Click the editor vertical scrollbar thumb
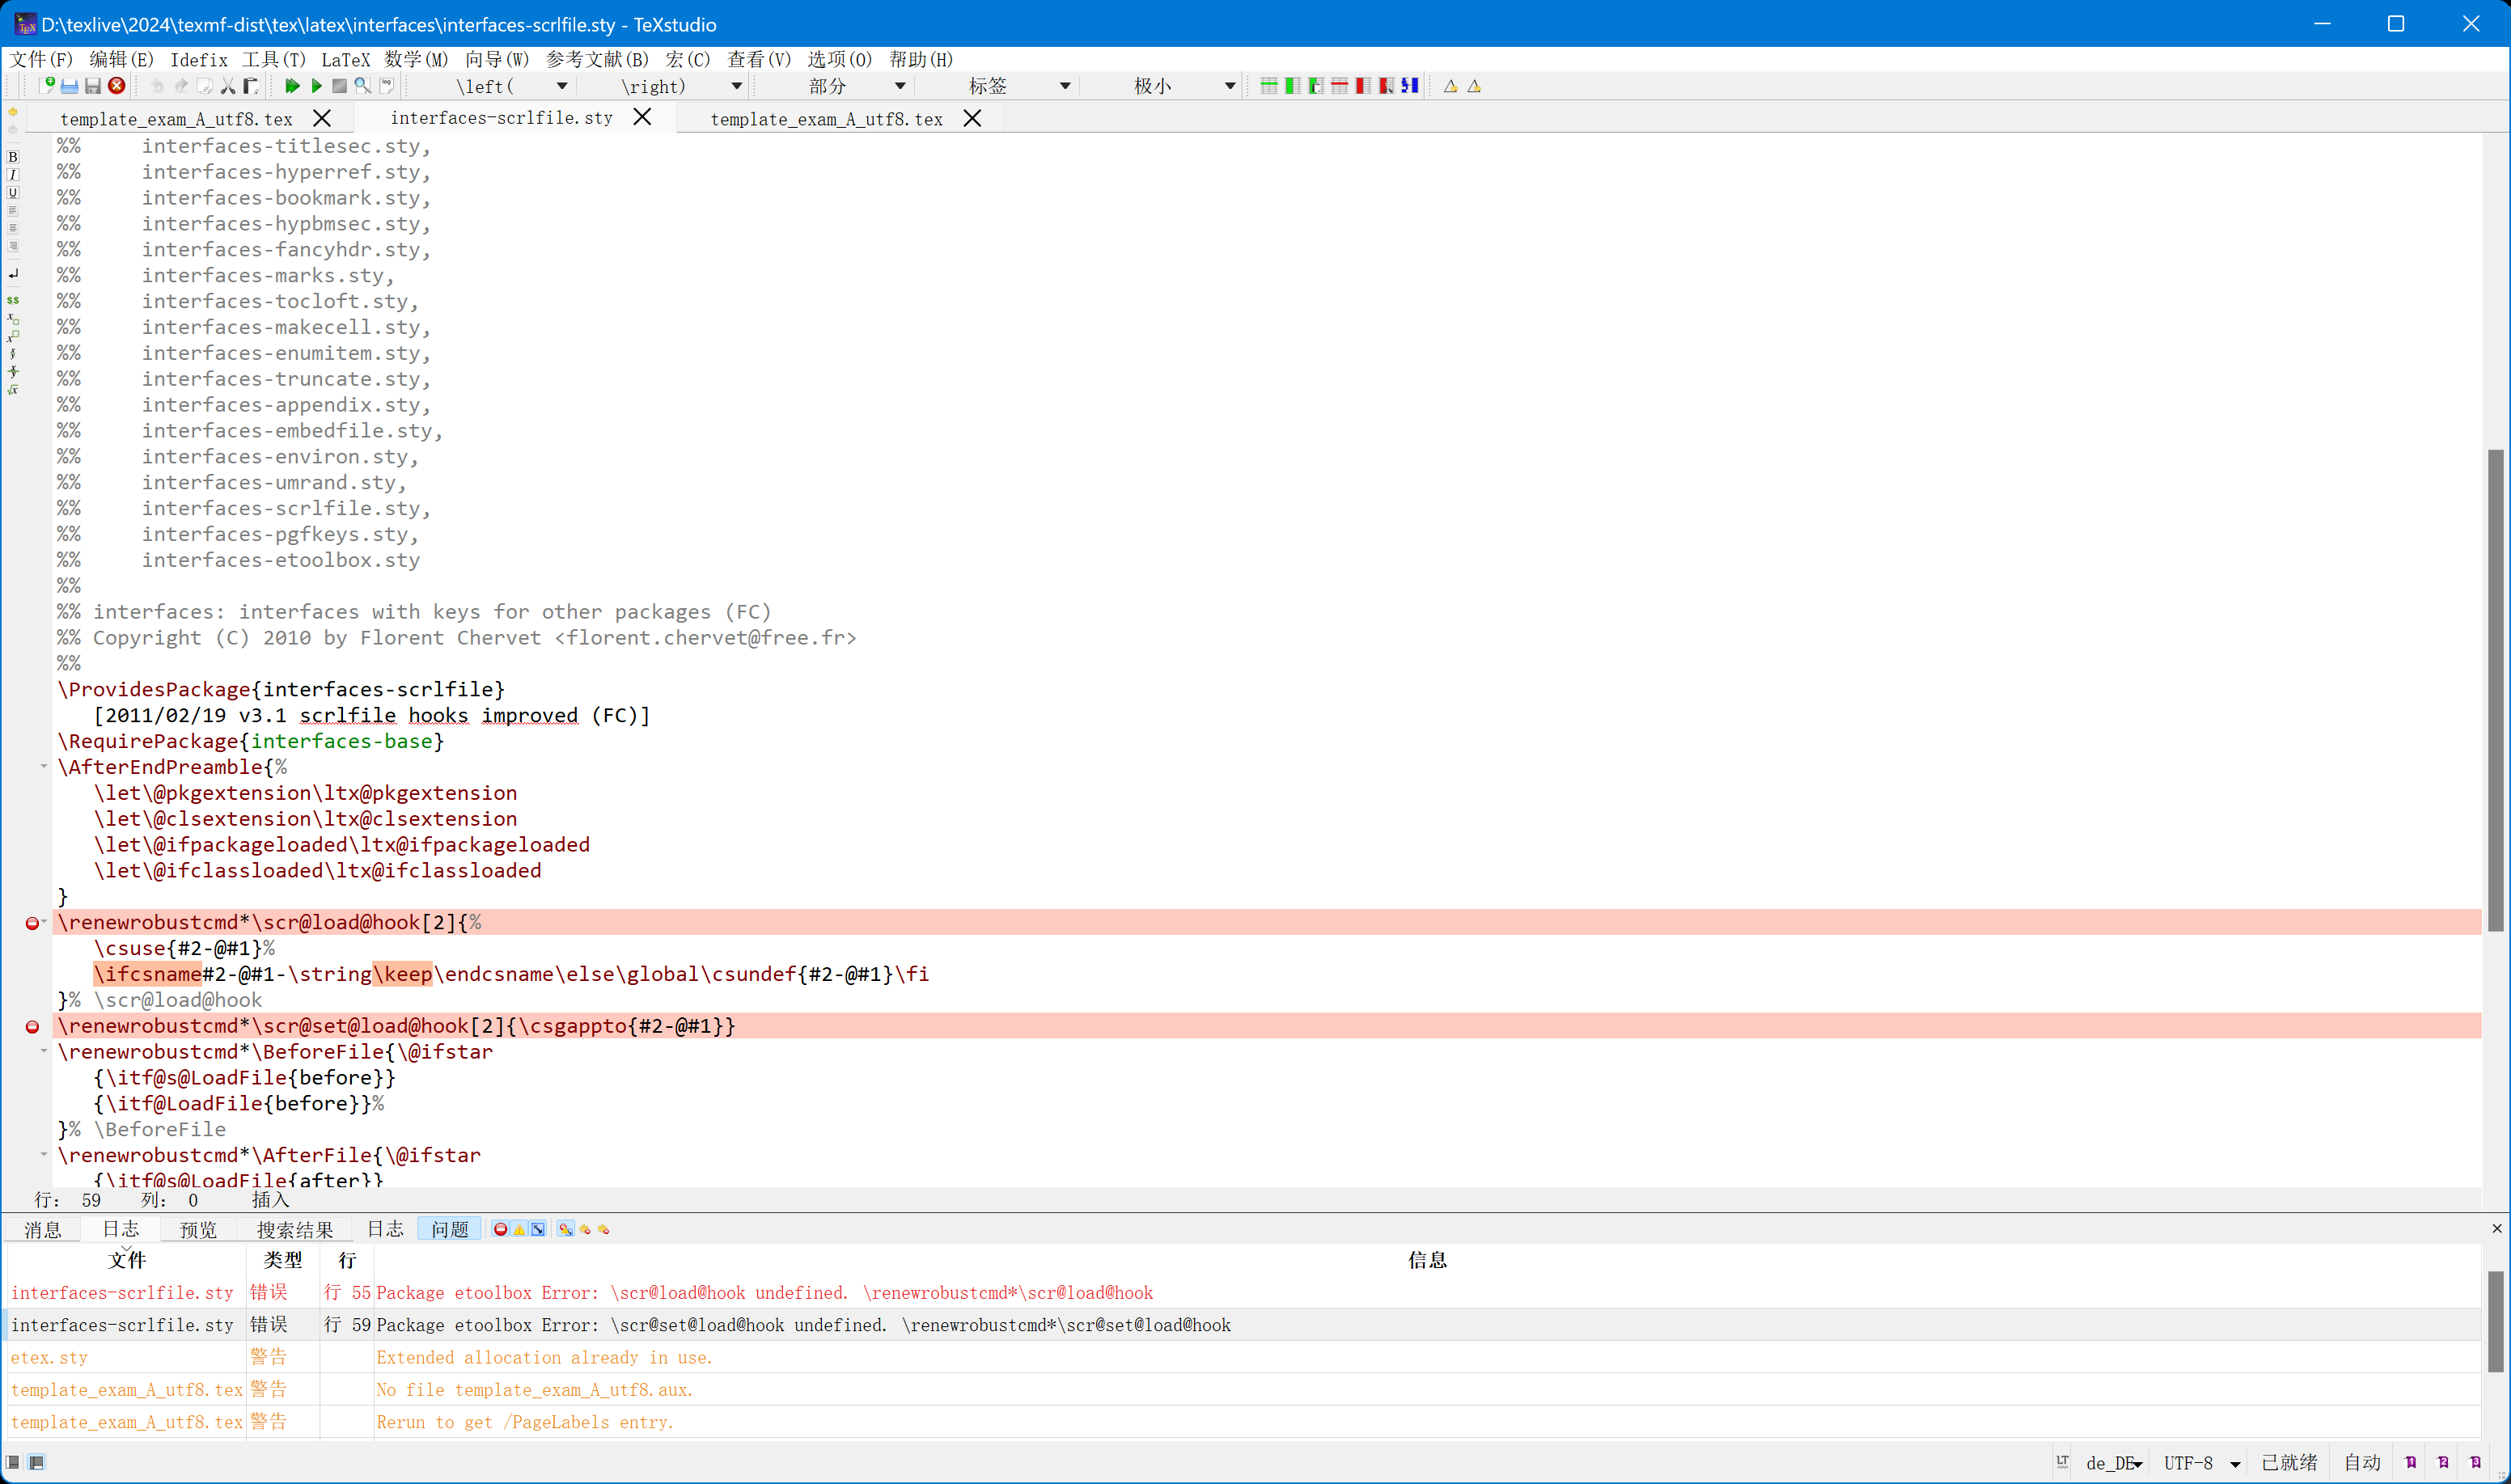Screen dimensions: 2511x1484 click(2496, 690)
